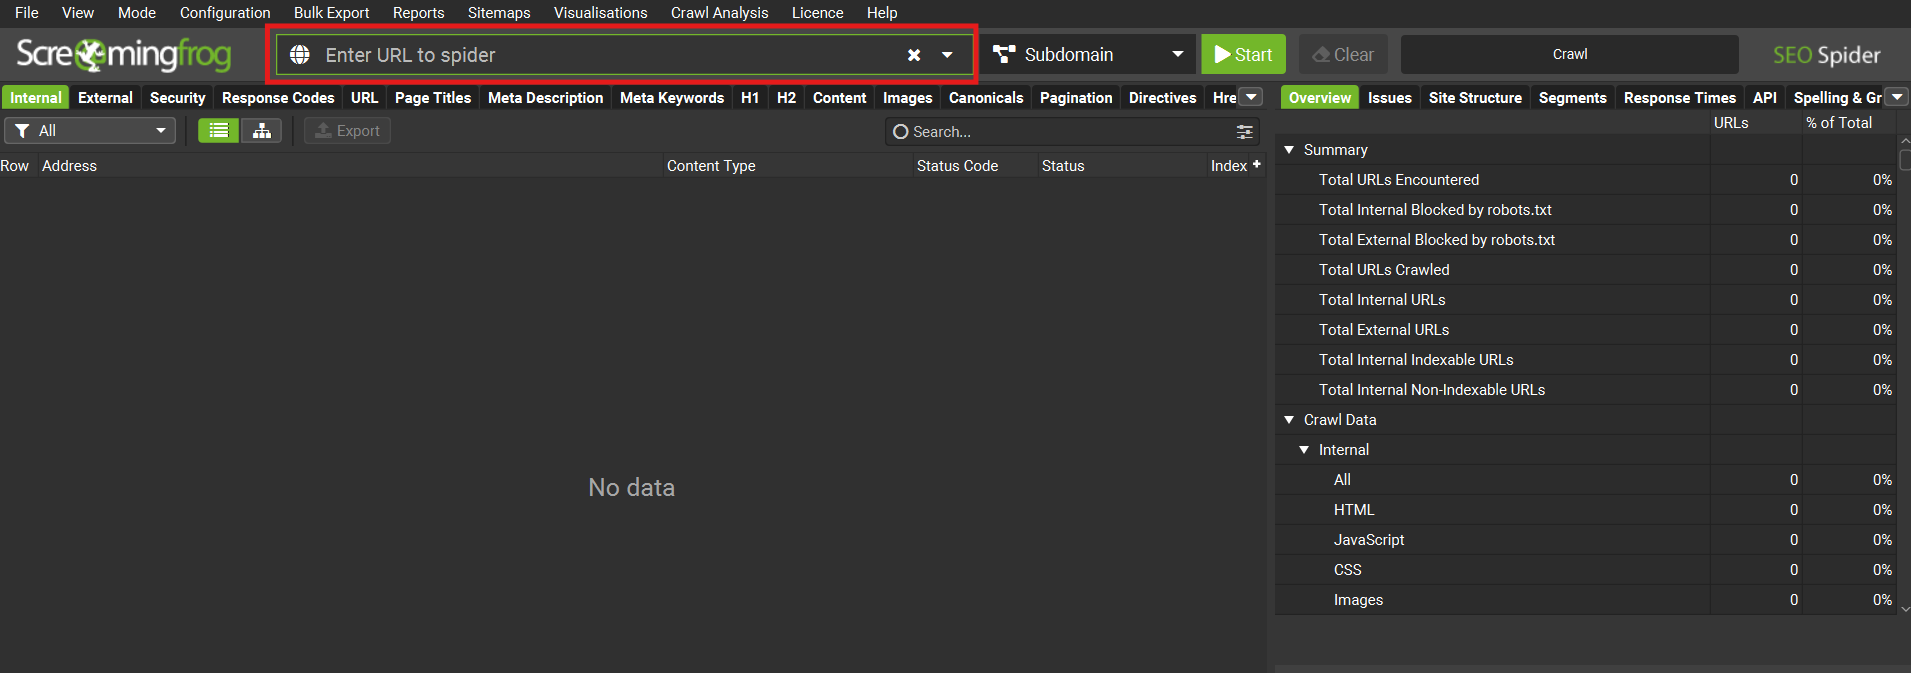Select the HTML row under Internal
1911x673 pixels.
pyautogui.click(x=1586, y=510)
